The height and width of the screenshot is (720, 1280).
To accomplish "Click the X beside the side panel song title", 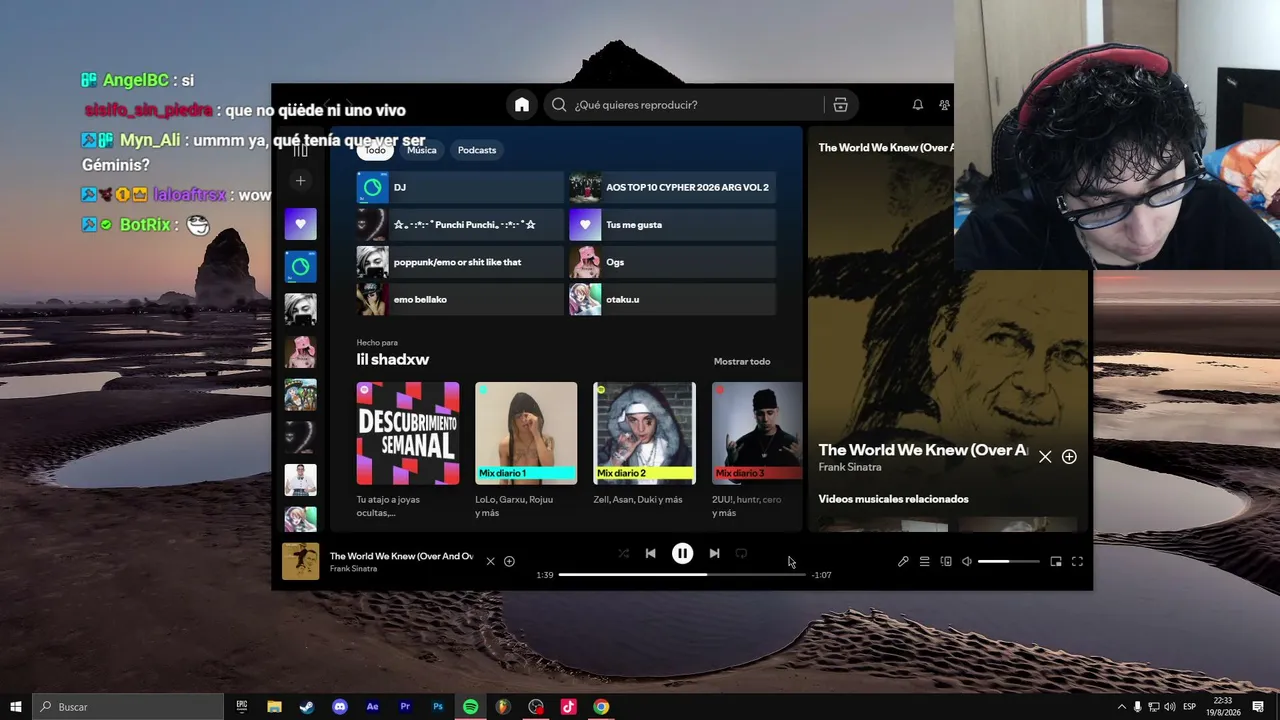I will coord(1045,457).
